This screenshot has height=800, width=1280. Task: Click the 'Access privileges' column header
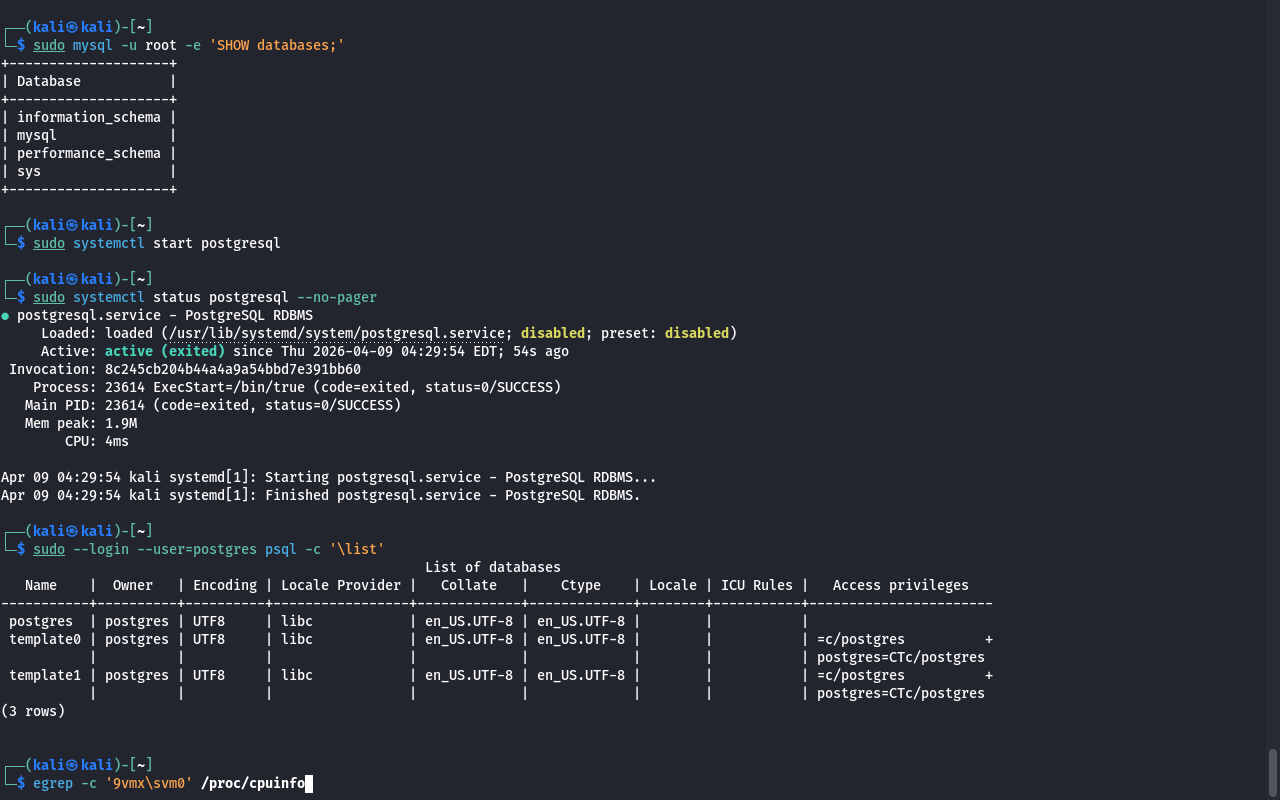point(900,585)
